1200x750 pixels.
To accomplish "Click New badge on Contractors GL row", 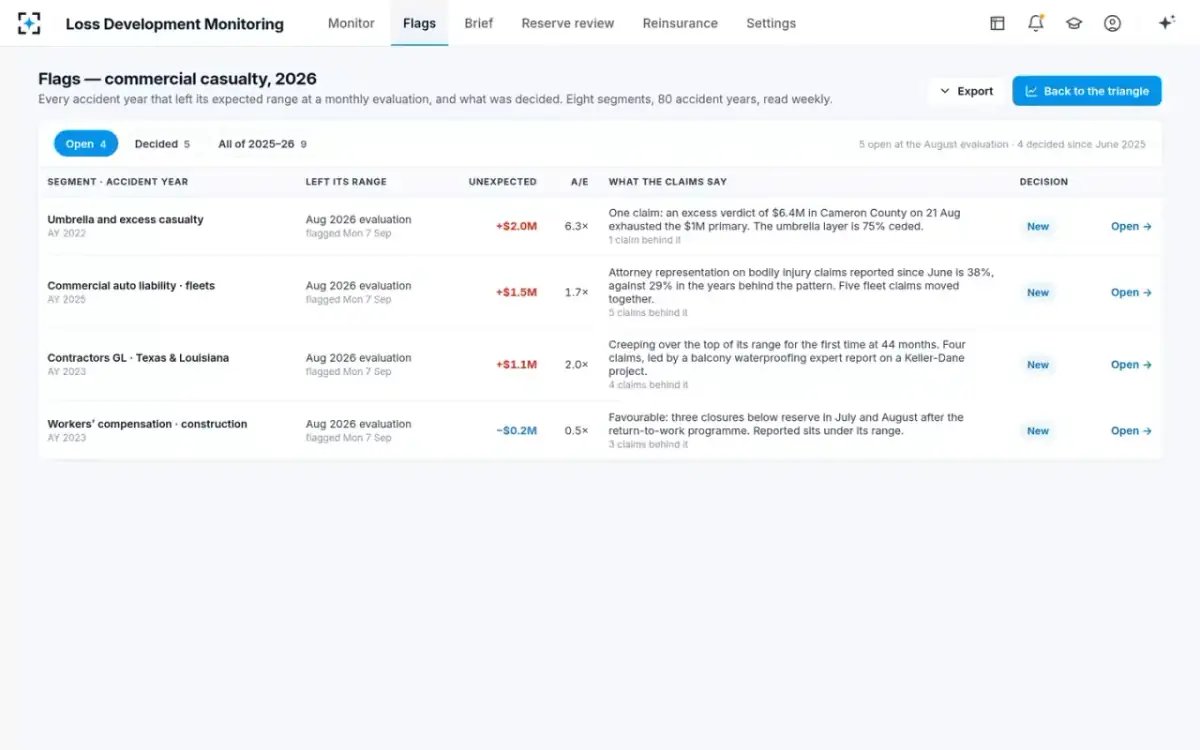I will [x=1038, y=364].
